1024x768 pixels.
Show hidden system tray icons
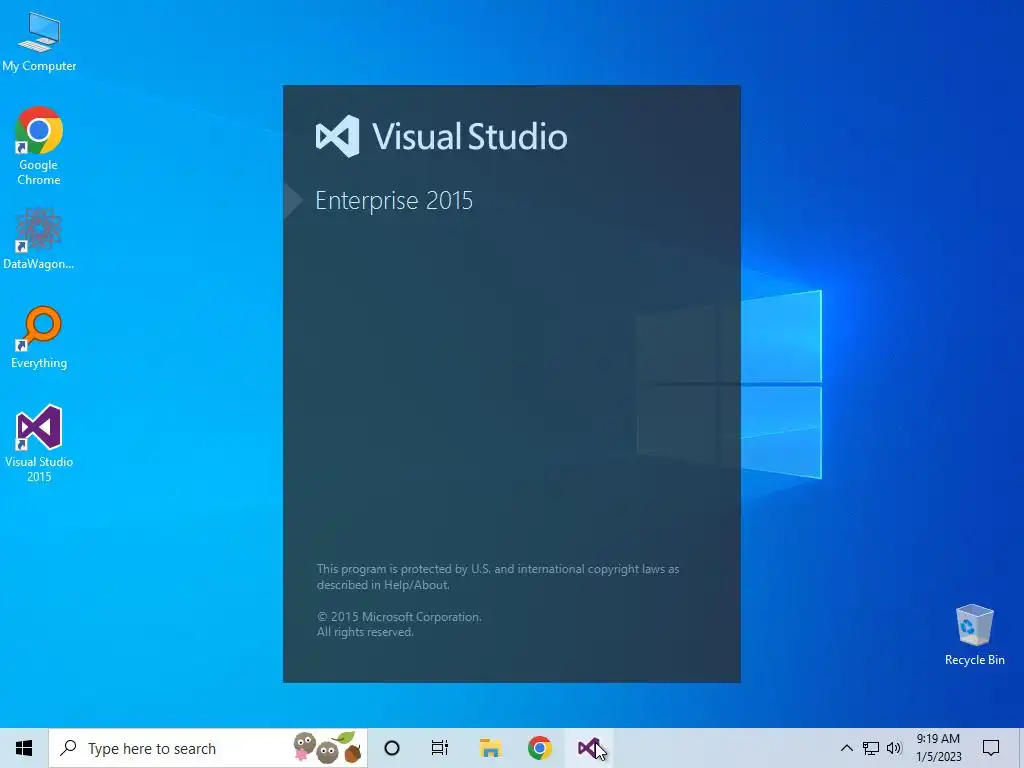[x=846, y=748]
